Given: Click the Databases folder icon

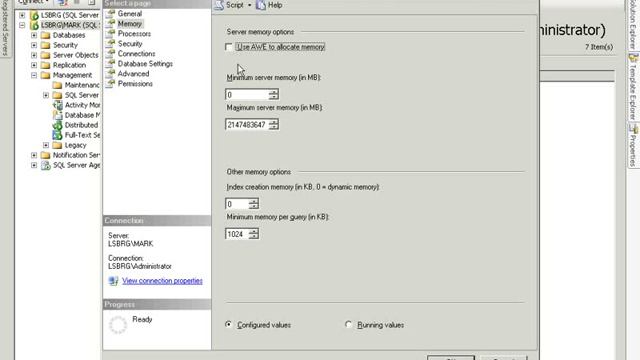Looking at the screenshot, I should 46,35.
